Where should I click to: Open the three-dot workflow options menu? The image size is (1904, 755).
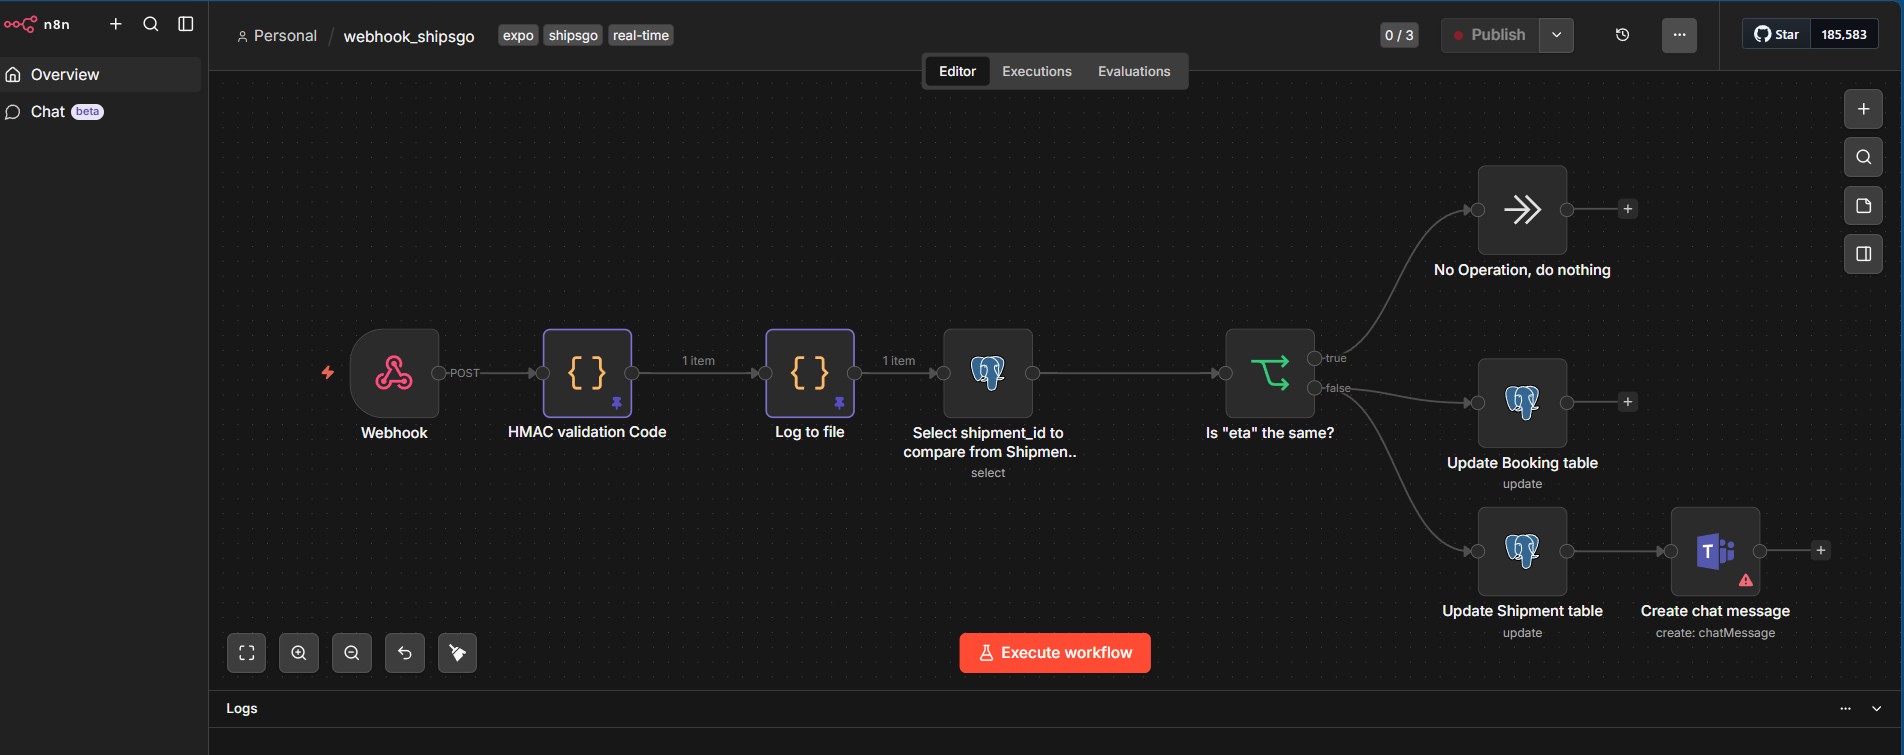coord(1680,35)
